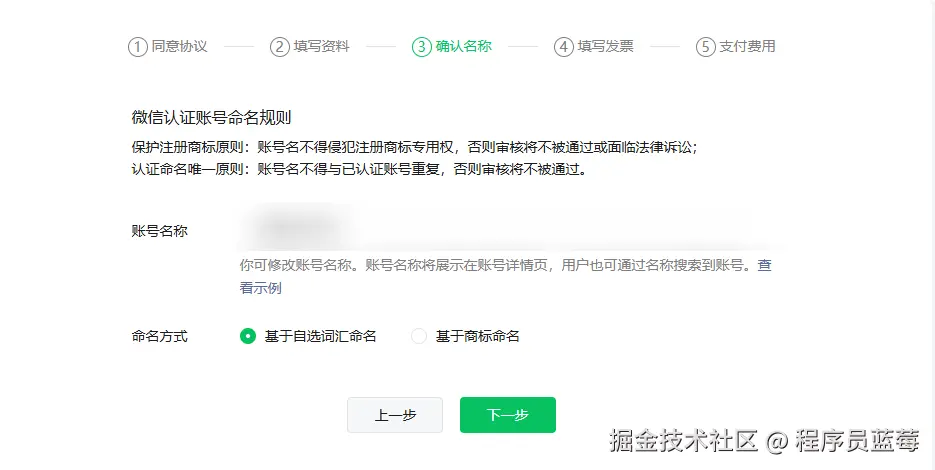Proceed with the green 下一步 button
The image size is (935, 470).
[507, 415]
